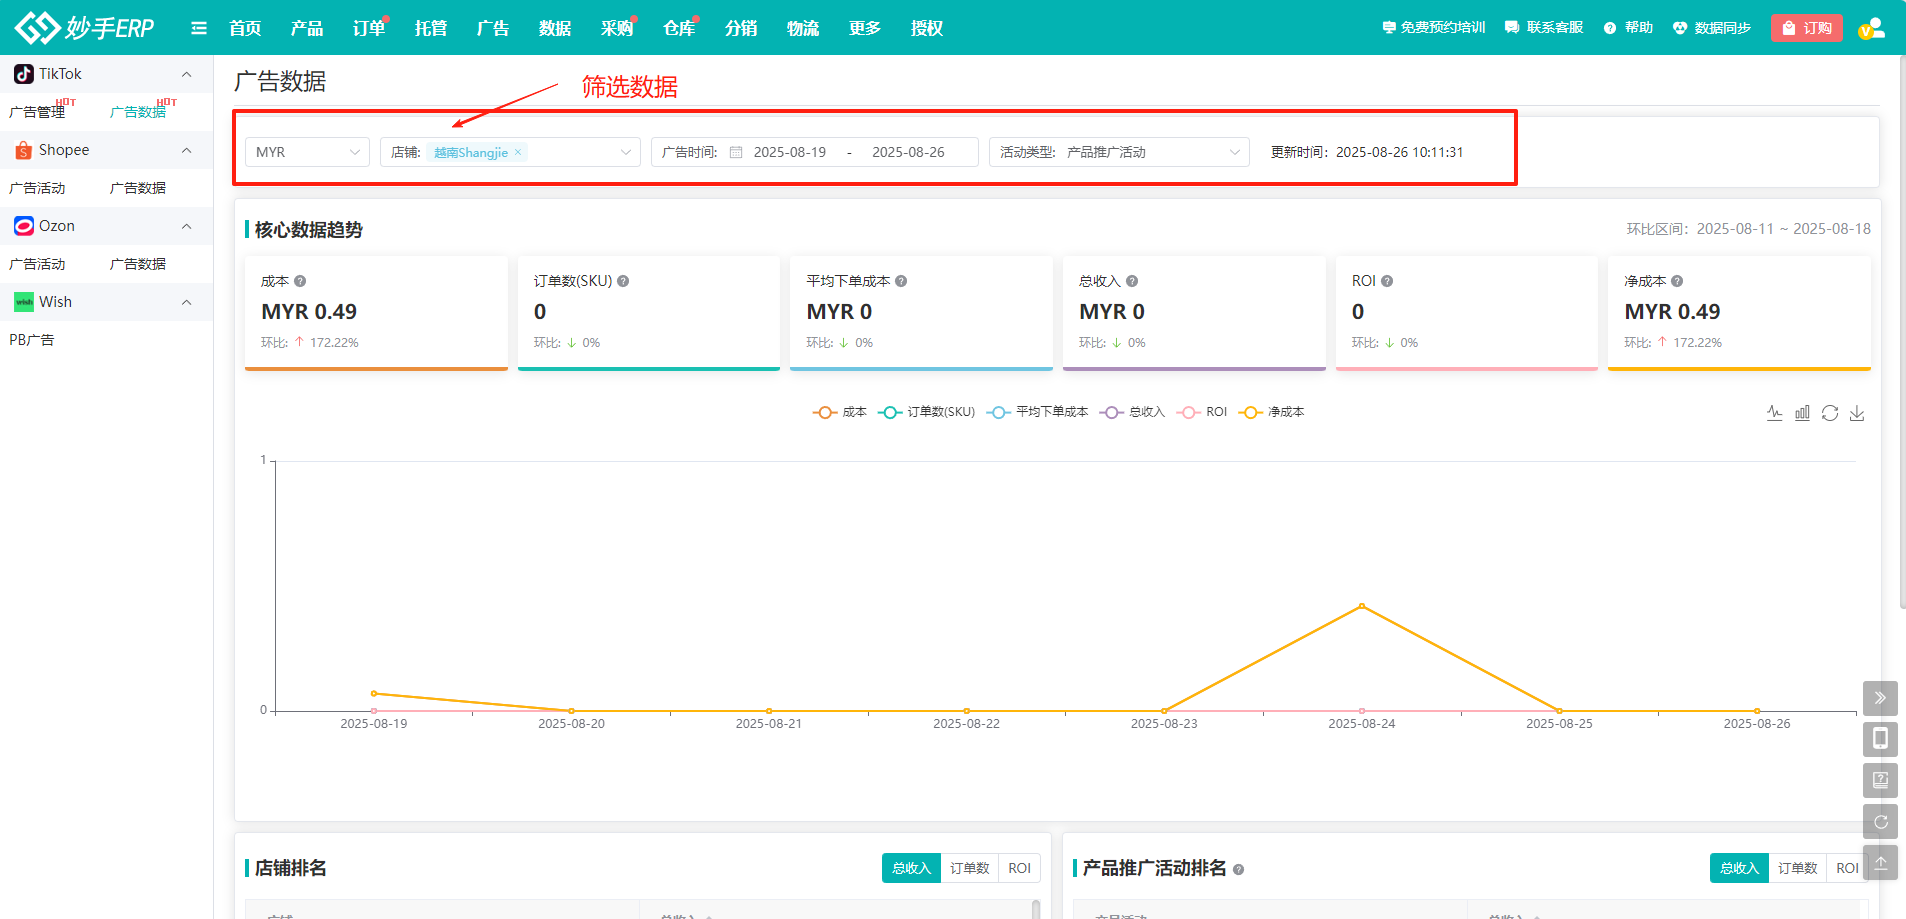Click the TikTok platform icon
The height and width of the screenshot is (919, 1906).
click(x=24, y=74)
